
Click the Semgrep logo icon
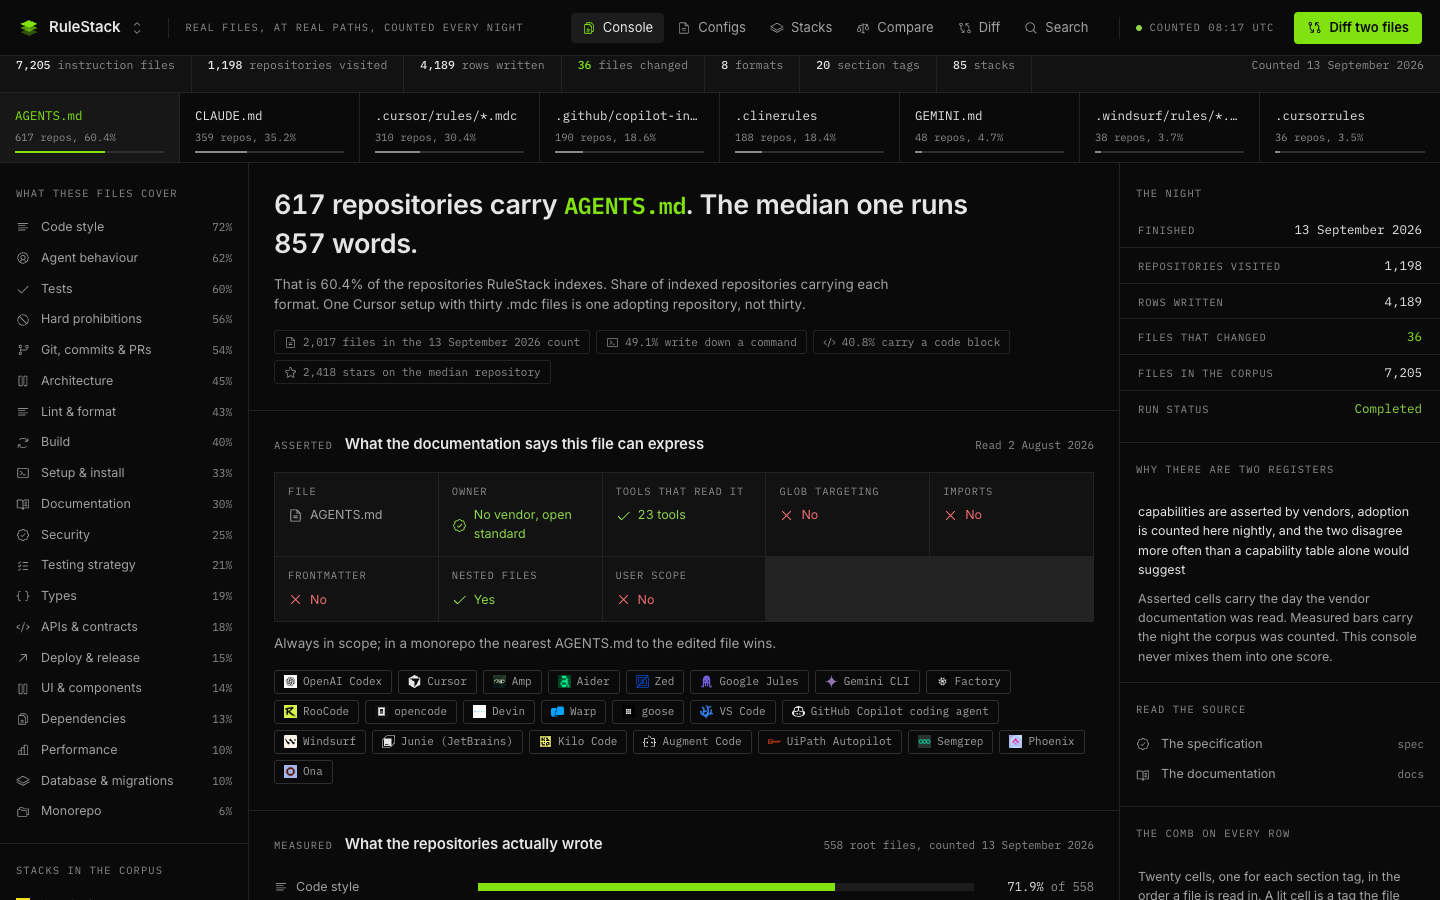(x=924, y=742)
